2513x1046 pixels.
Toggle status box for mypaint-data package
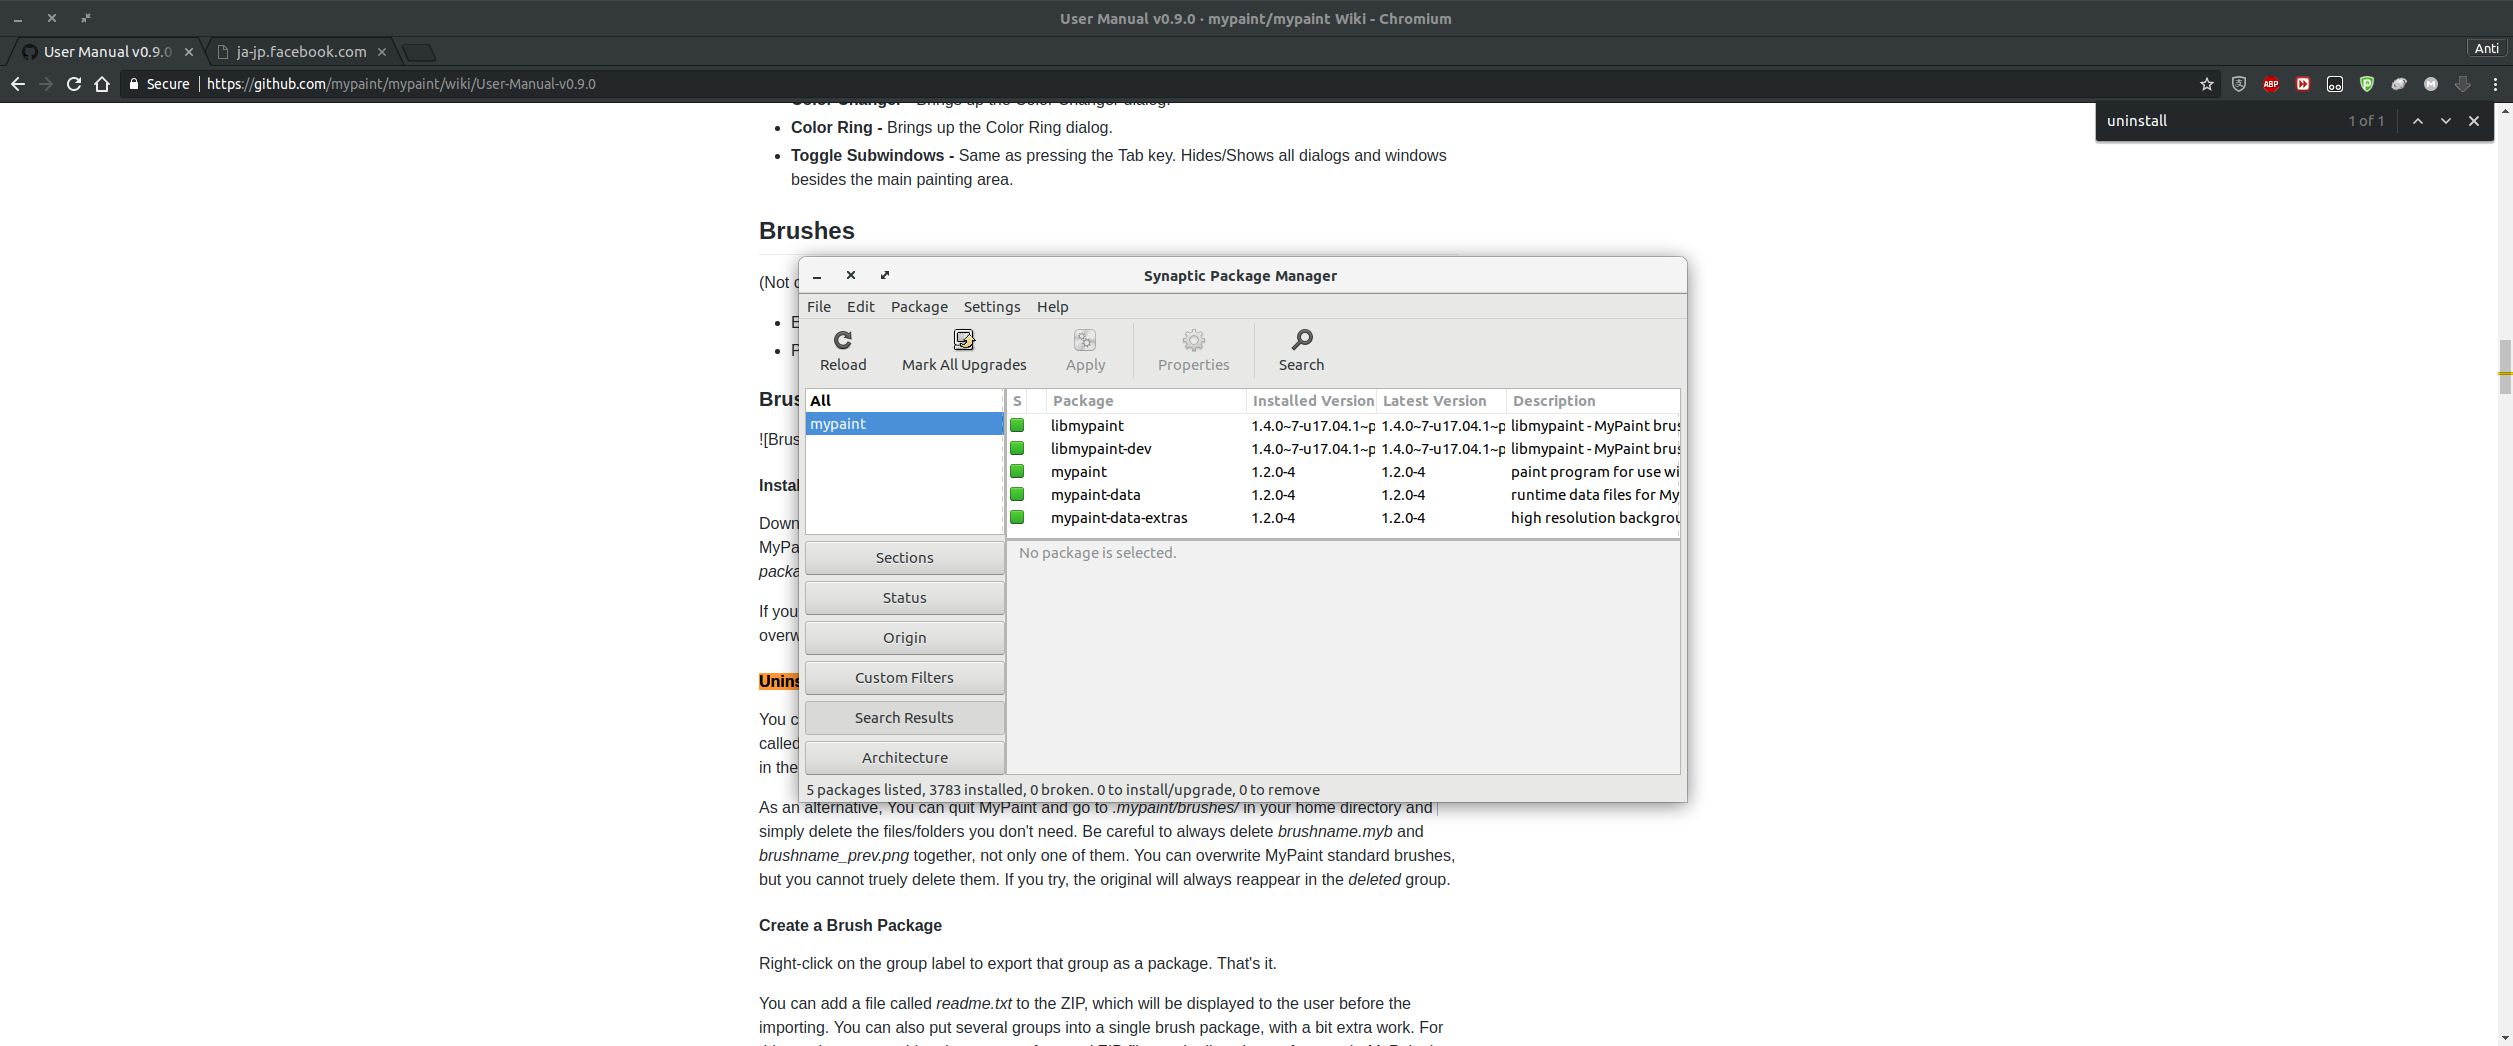click(1017, 494)
